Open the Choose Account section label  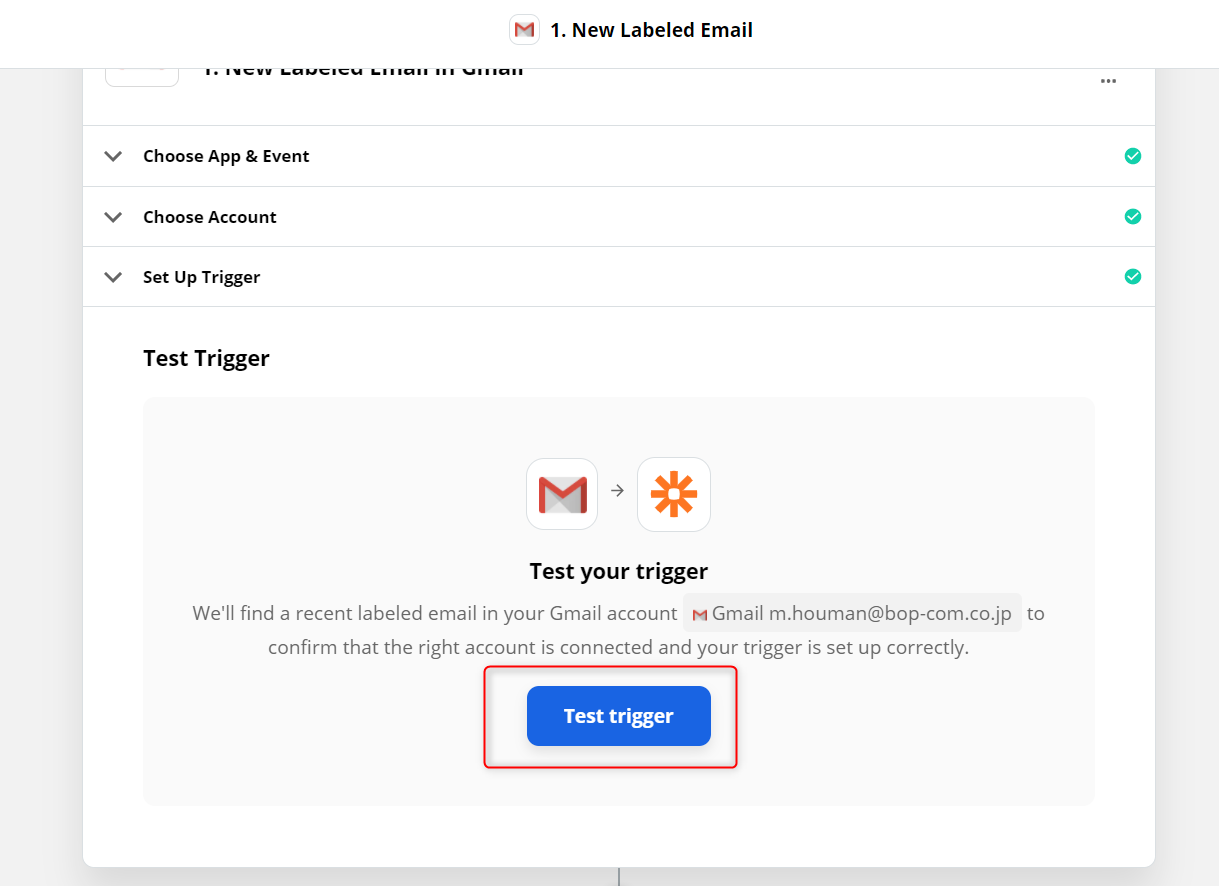tap(210, 217)
